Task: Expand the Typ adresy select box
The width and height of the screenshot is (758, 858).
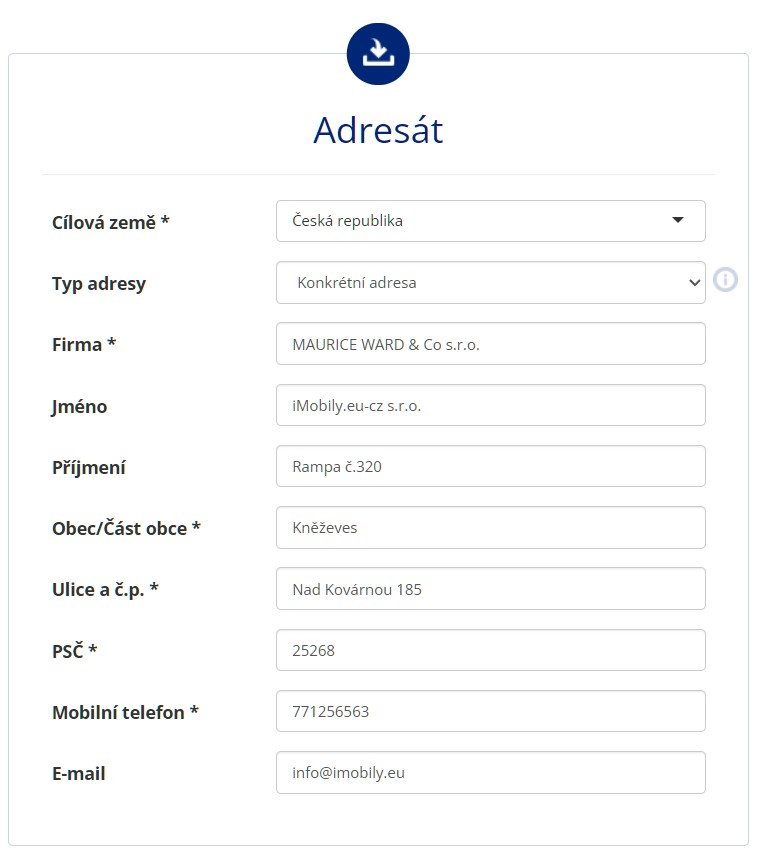Action: tap(491, 282)
